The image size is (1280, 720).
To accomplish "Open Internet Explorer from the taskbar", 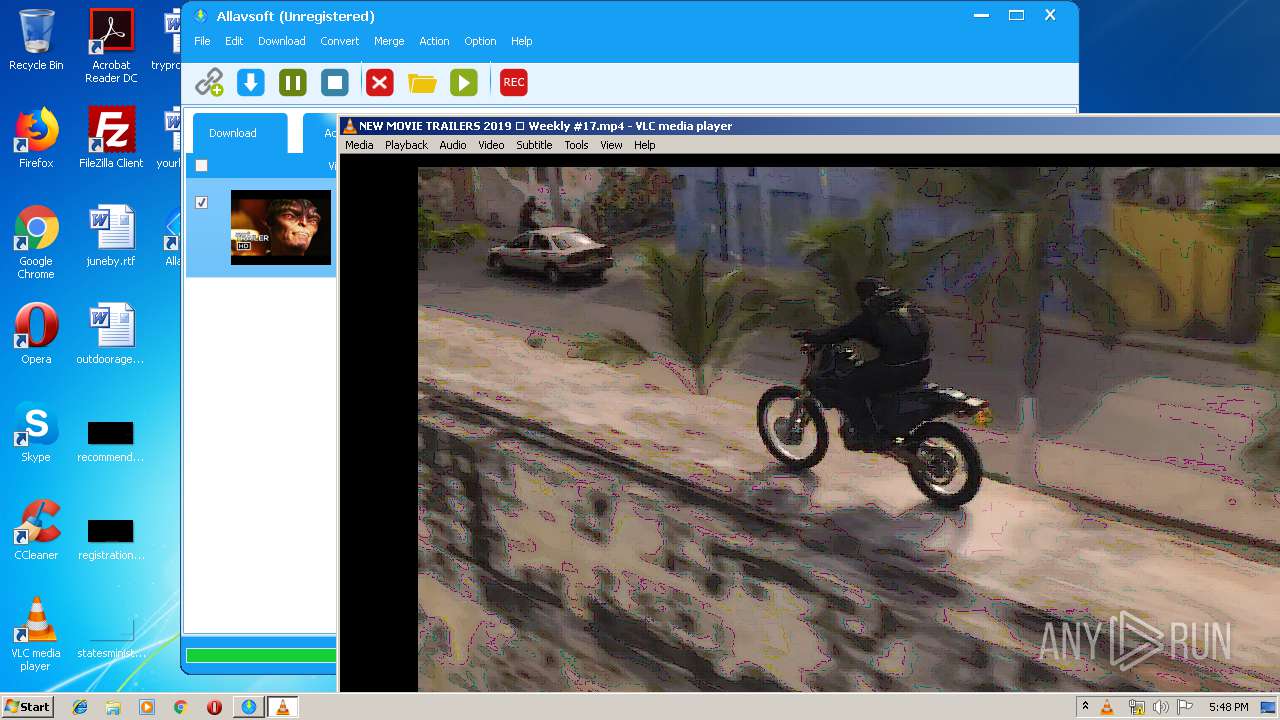I will click(x=80, y=707).
